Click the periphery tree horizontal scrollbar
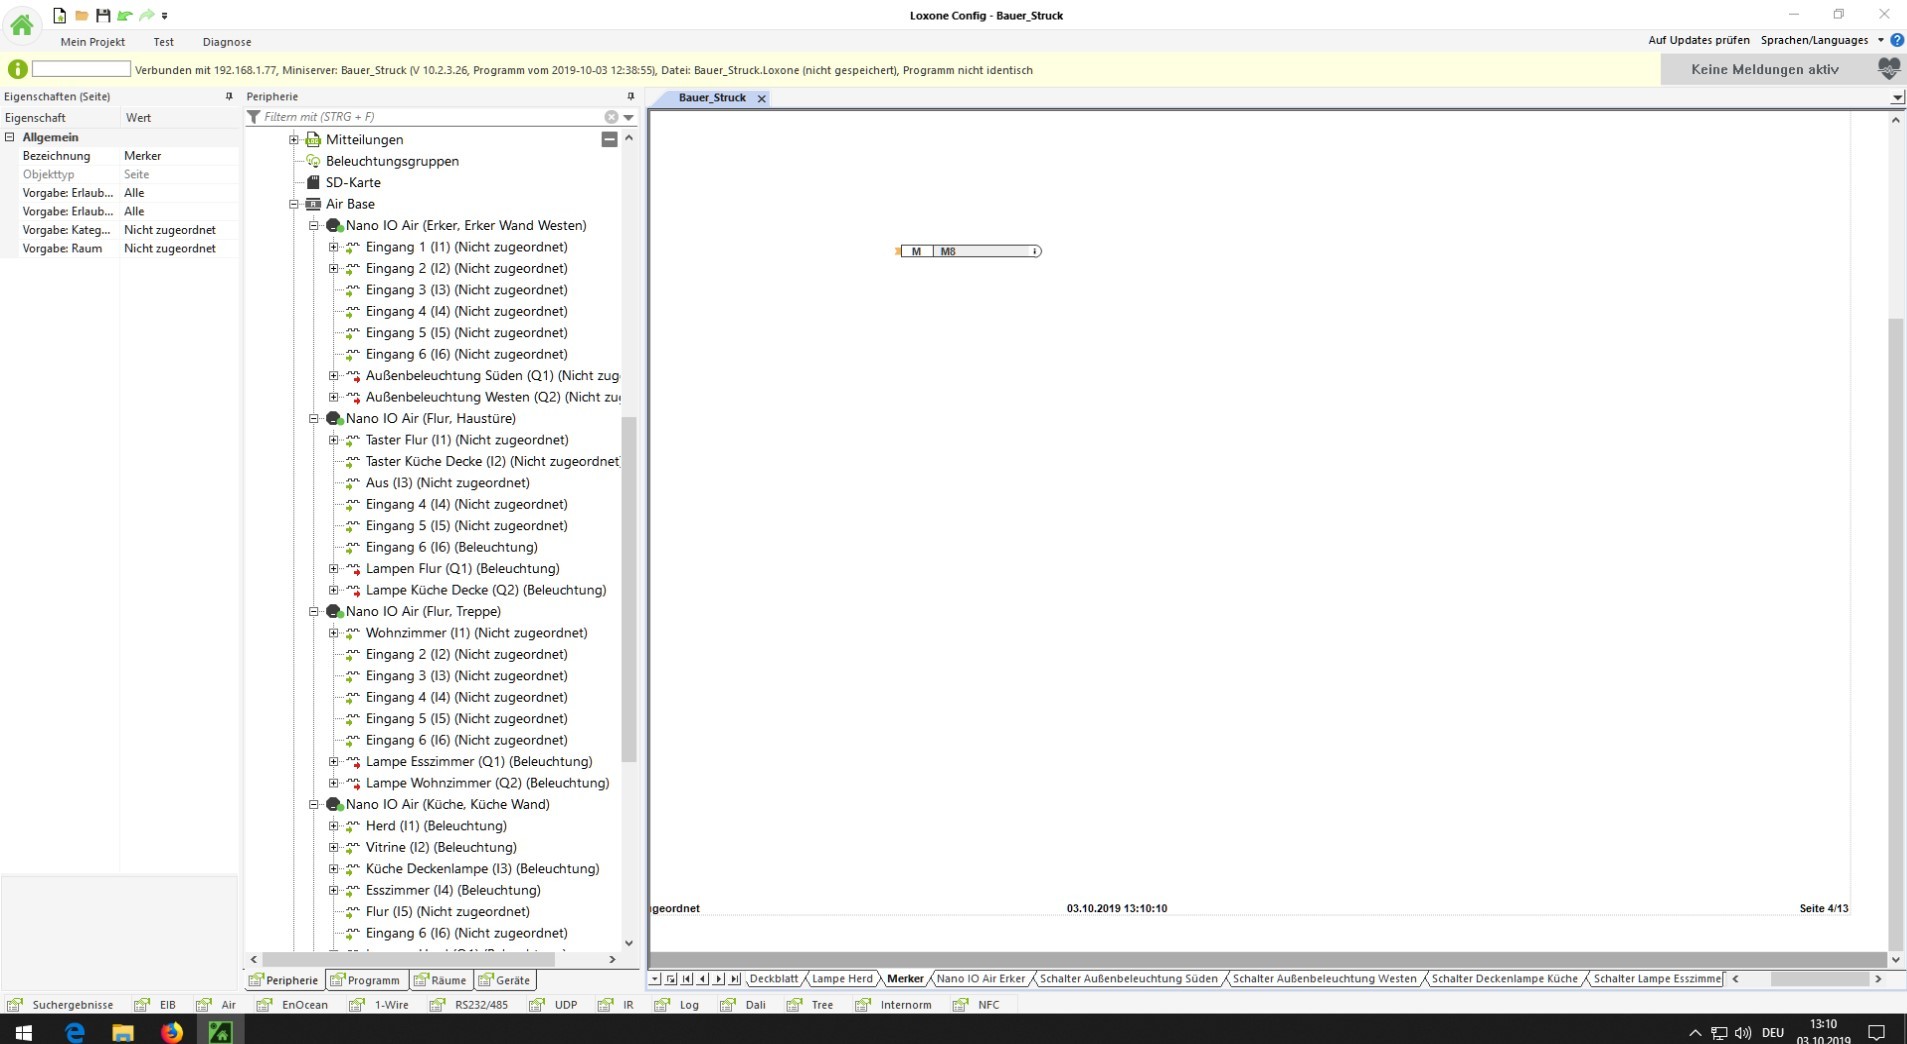 (407, 959)
